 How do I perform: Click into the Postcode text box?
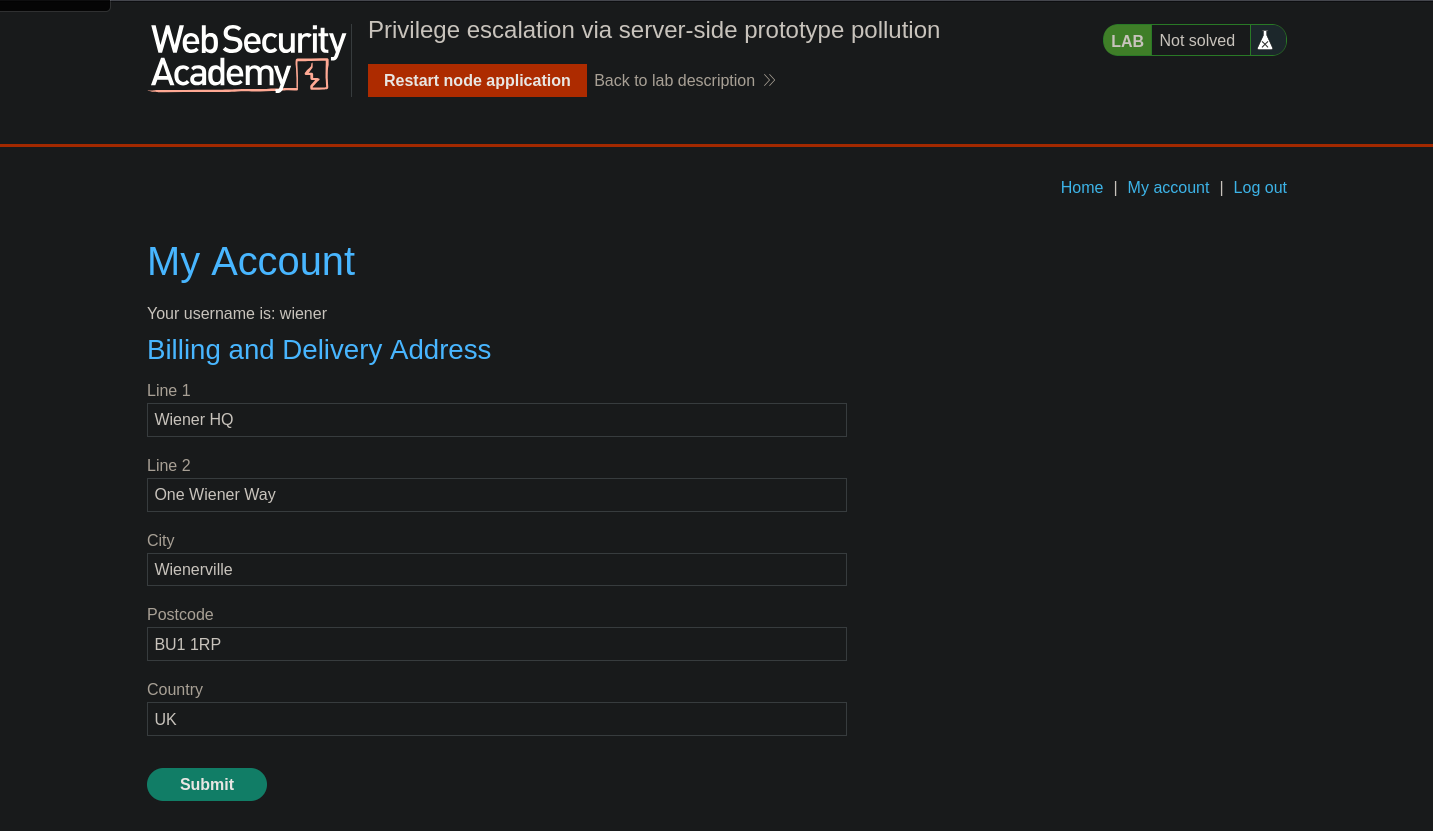click(x=496, y=644)
